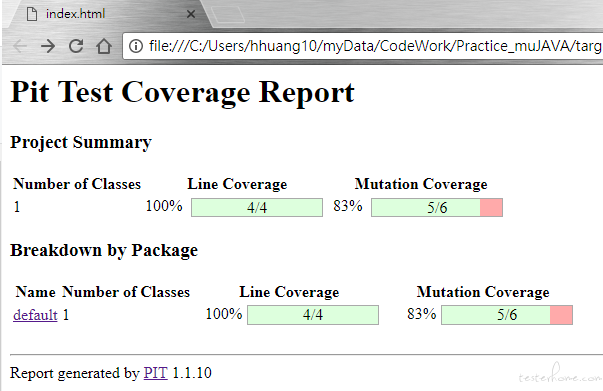Click the default package line coverage 4/4 bar
The height and width of the screenshot is (391, 603).
tap(313, 315)
